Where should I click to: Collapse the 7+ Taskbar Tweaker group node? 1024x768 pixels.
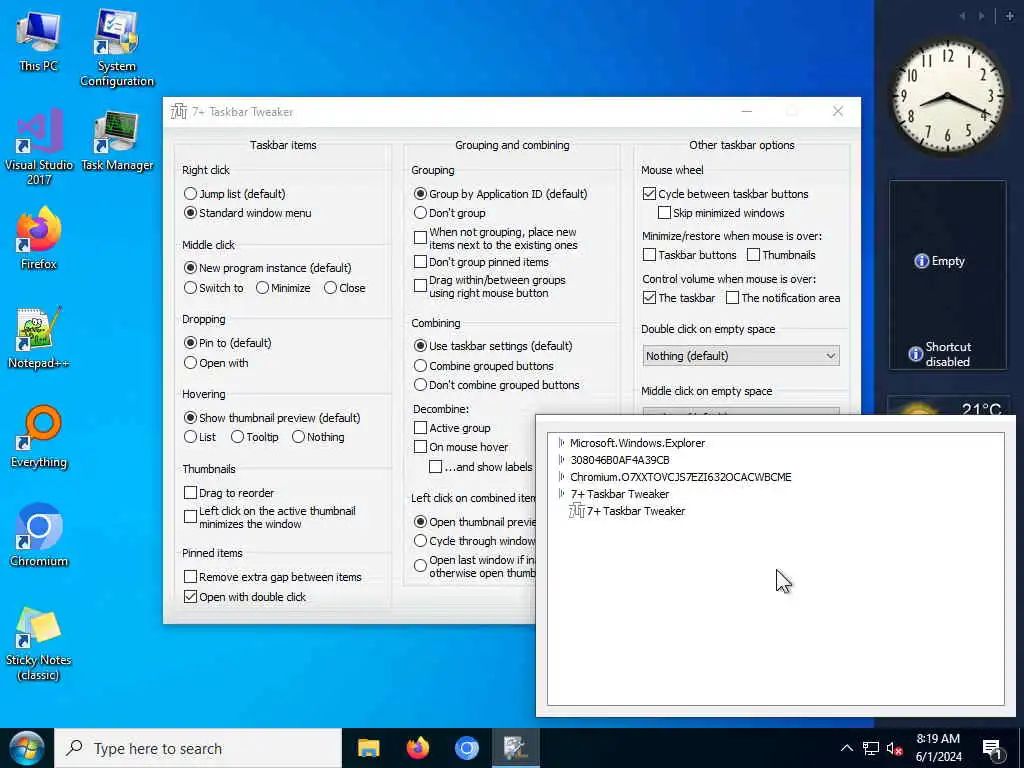(561, 494)
